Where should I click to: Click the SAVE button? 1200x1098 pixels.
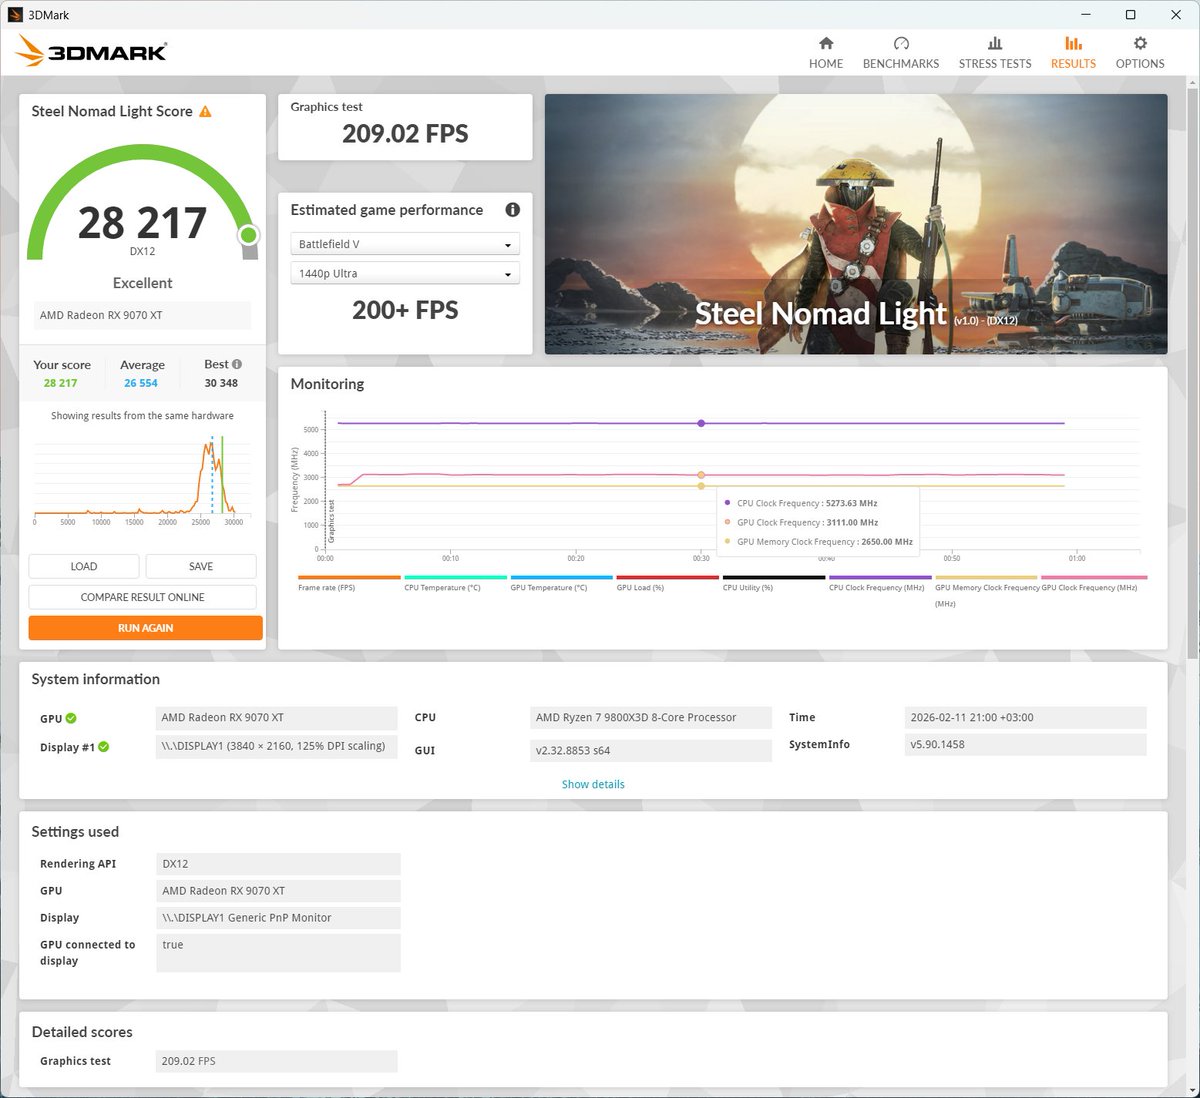tap(201, 566)
